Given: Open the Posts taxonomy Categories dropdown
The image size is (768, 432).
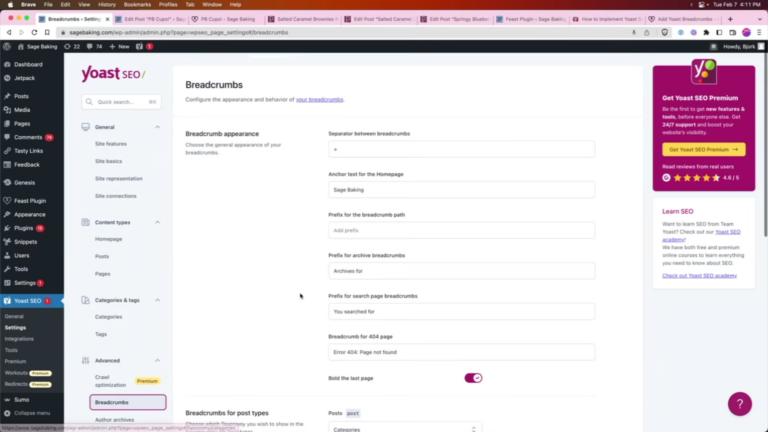Looking at the screenshot, I should (405, 428).
